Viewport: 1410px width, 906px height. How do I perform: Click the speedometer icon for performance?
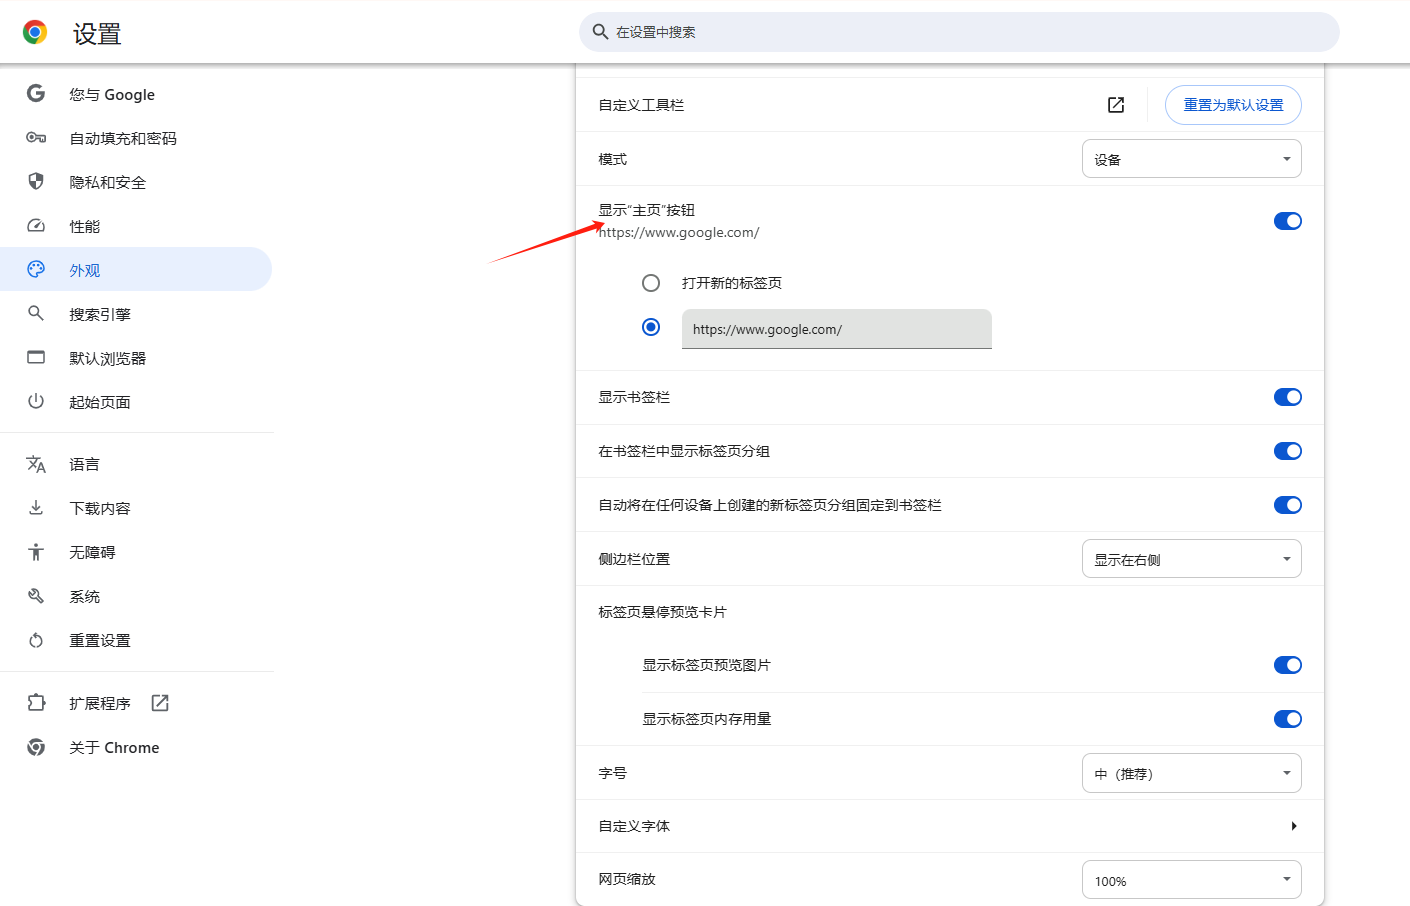[36, 226]
